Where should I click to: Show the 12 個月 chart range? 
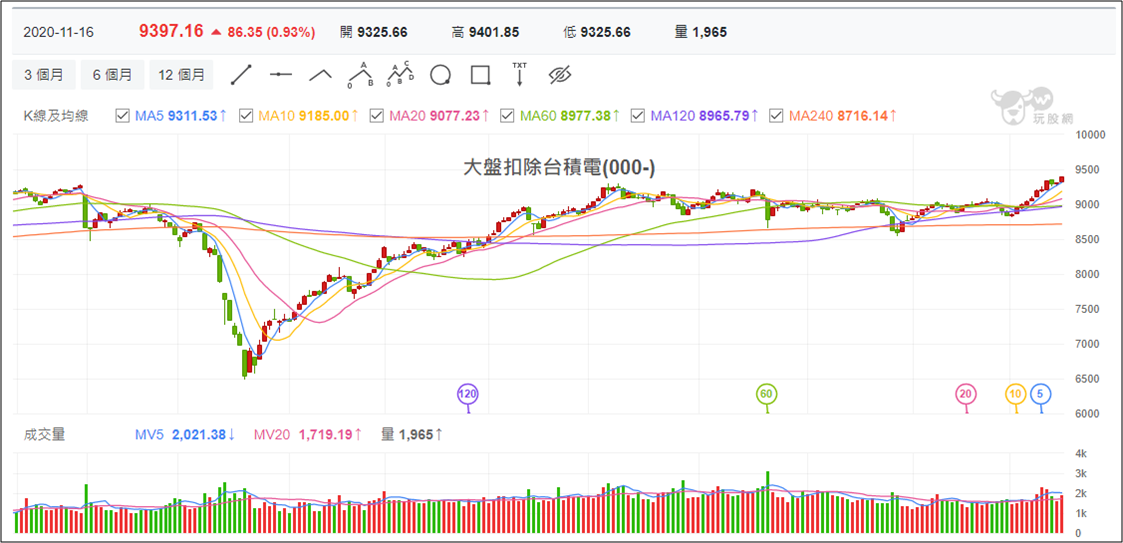[x=181, y=75]
